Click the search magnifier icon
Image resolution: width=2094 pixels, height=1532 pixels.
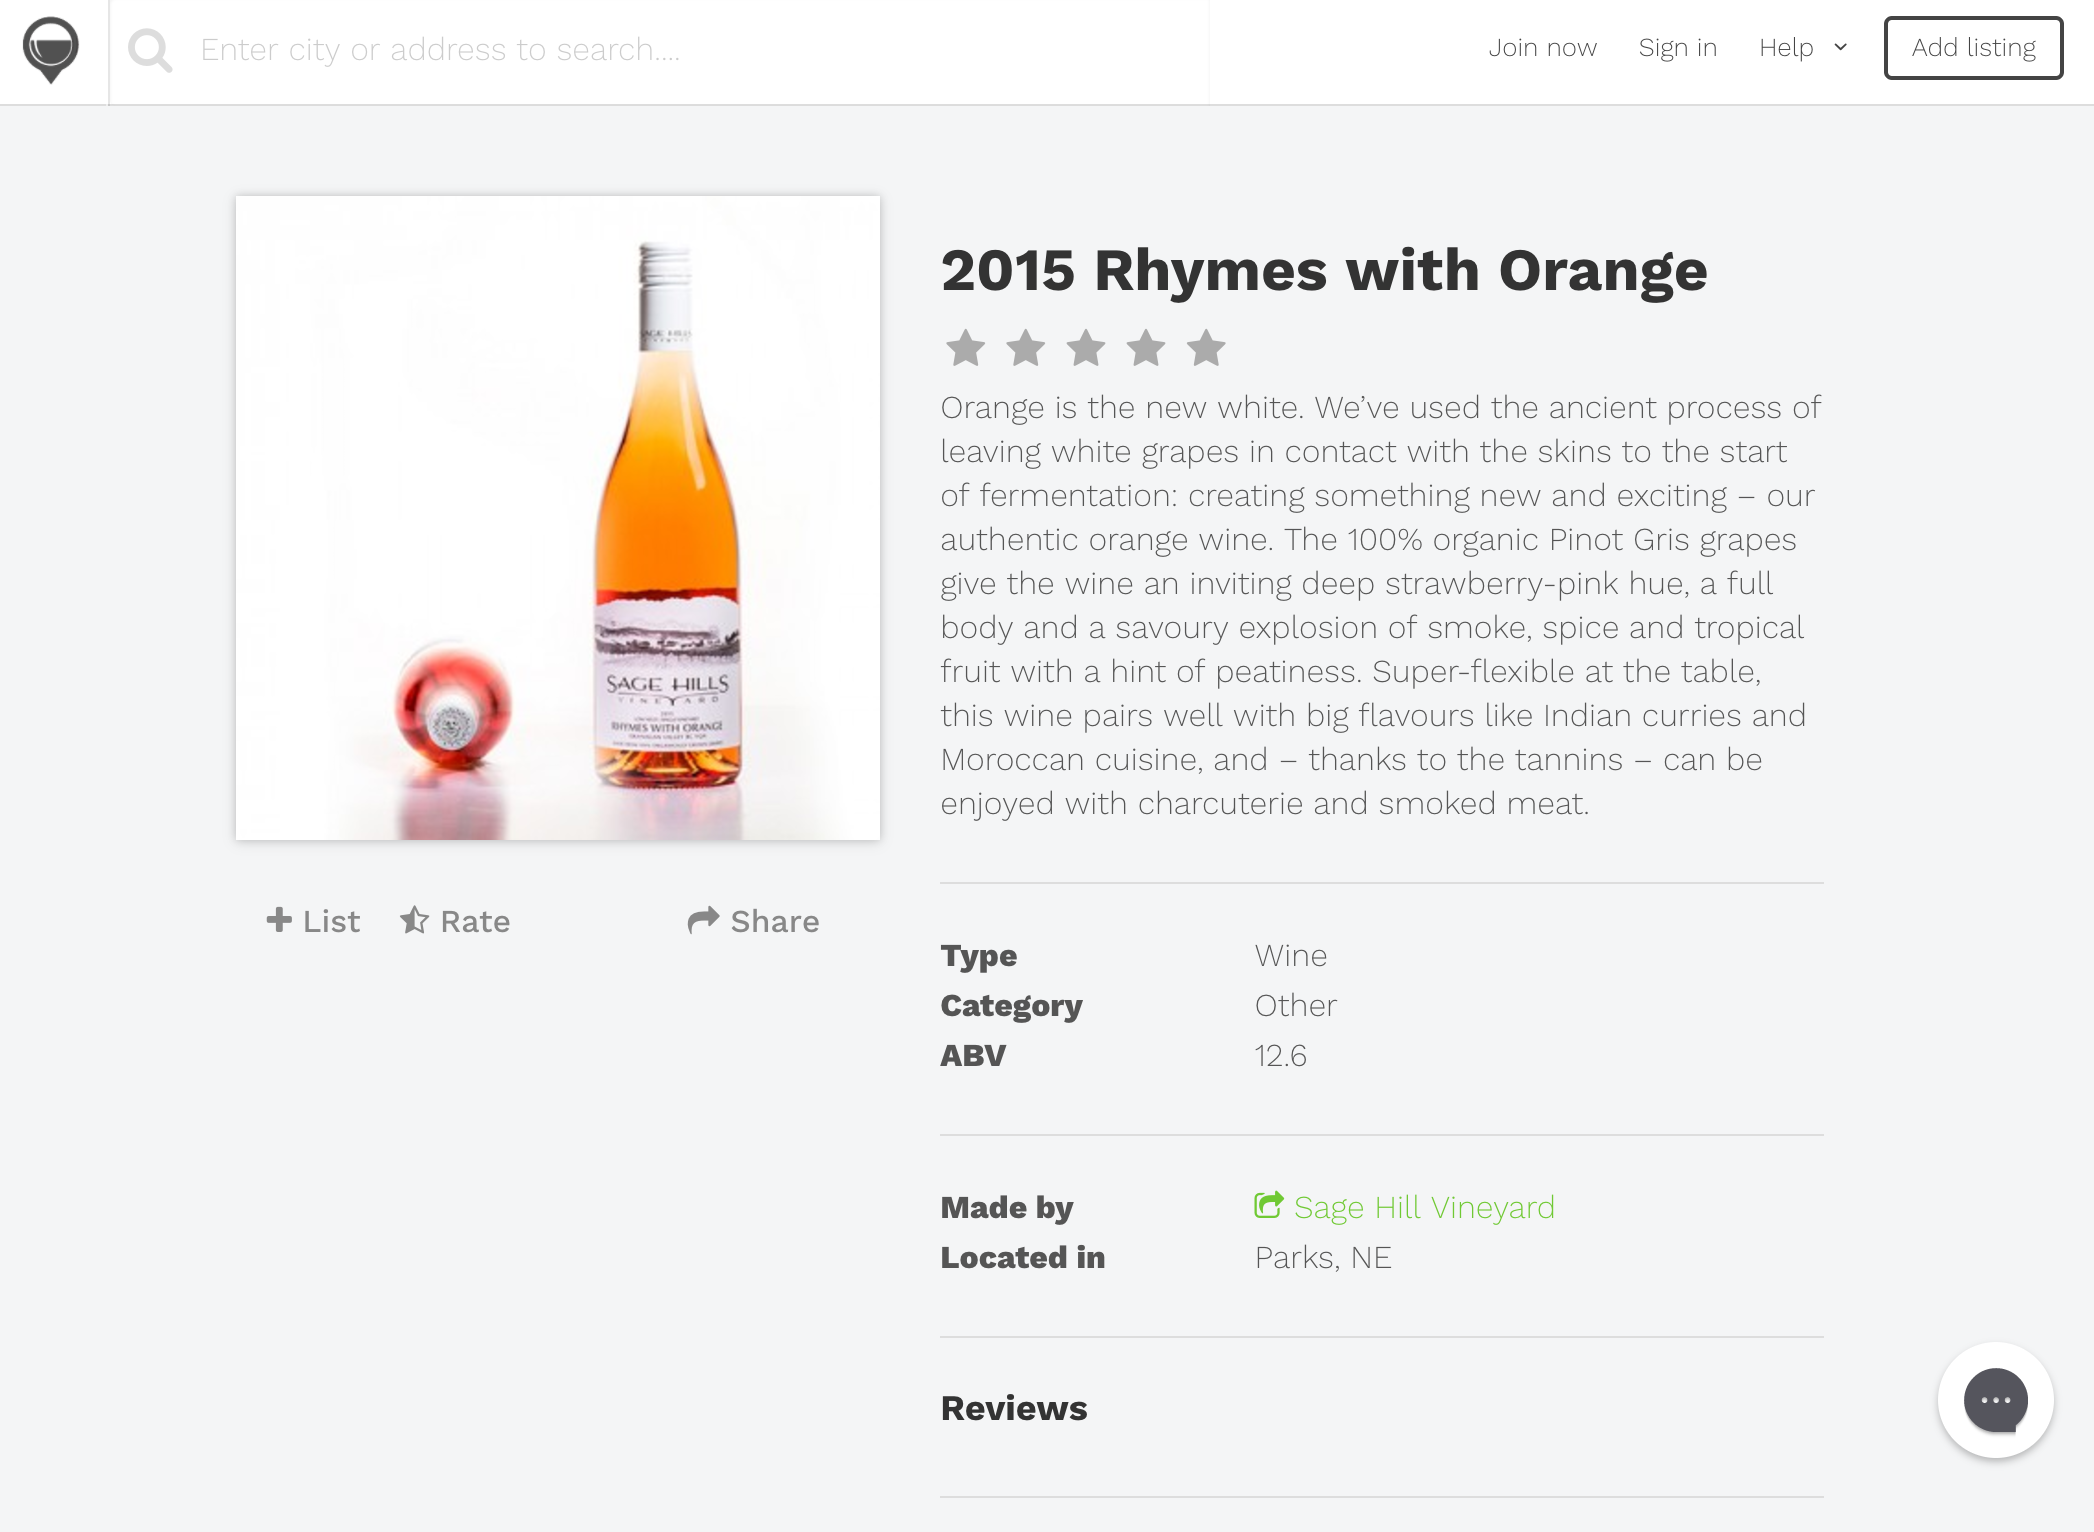[x=150, y=50]
